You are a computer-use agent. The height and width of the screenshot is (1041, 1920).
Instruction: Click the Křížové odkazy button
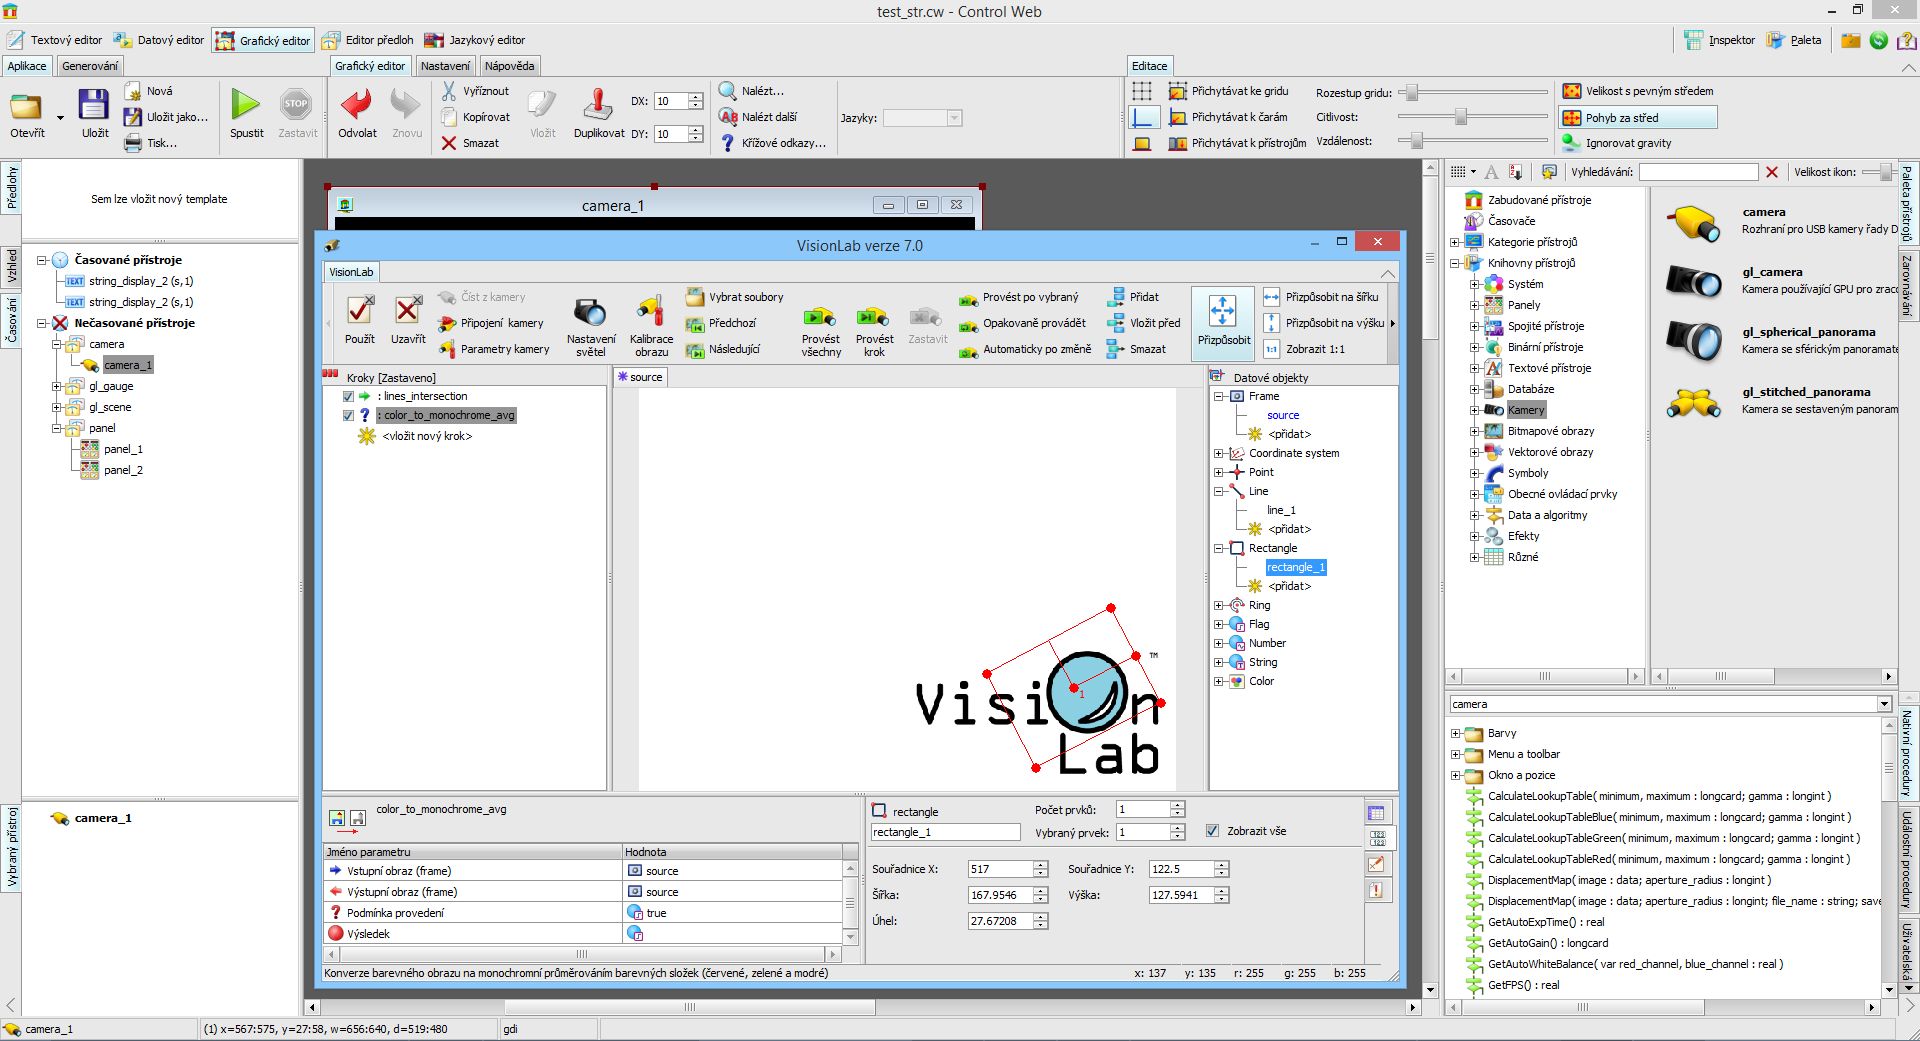click(x=773, y=143)
